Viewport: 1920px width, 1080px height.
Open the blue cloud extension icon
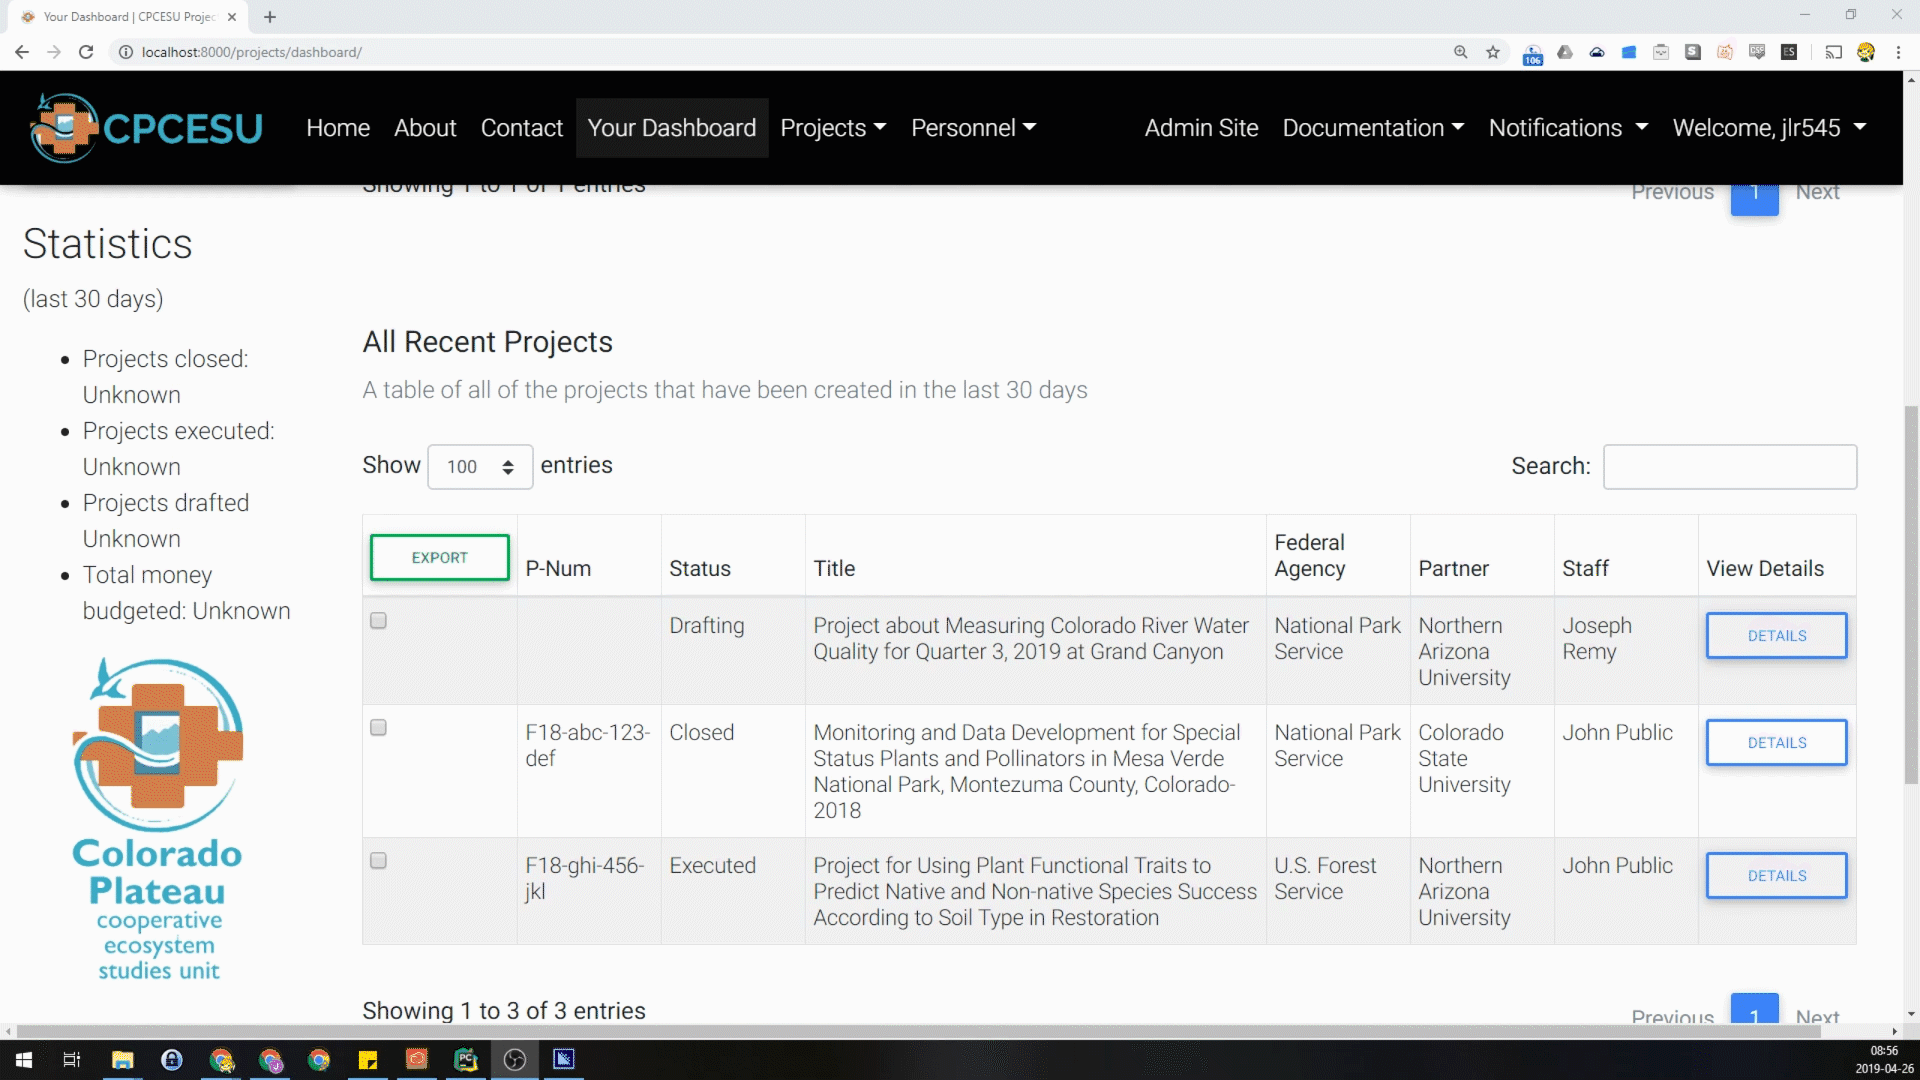(1597, 52)
